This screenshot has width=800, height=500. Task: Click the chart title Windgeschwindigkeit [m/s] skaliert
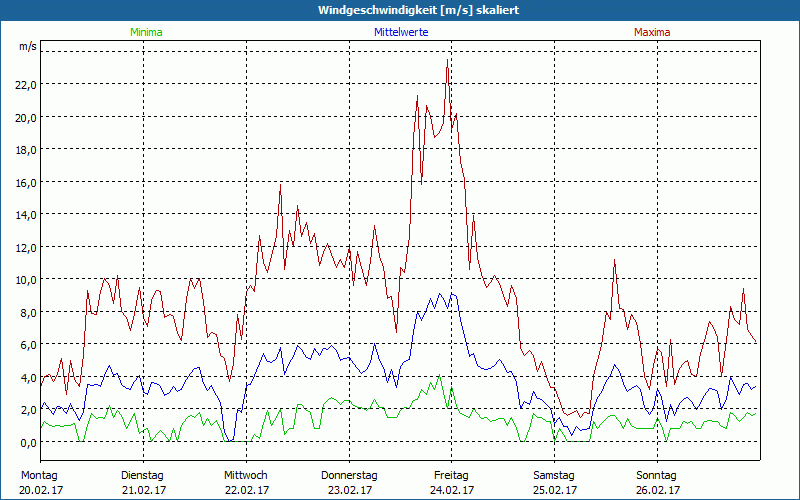coord(418,10)
